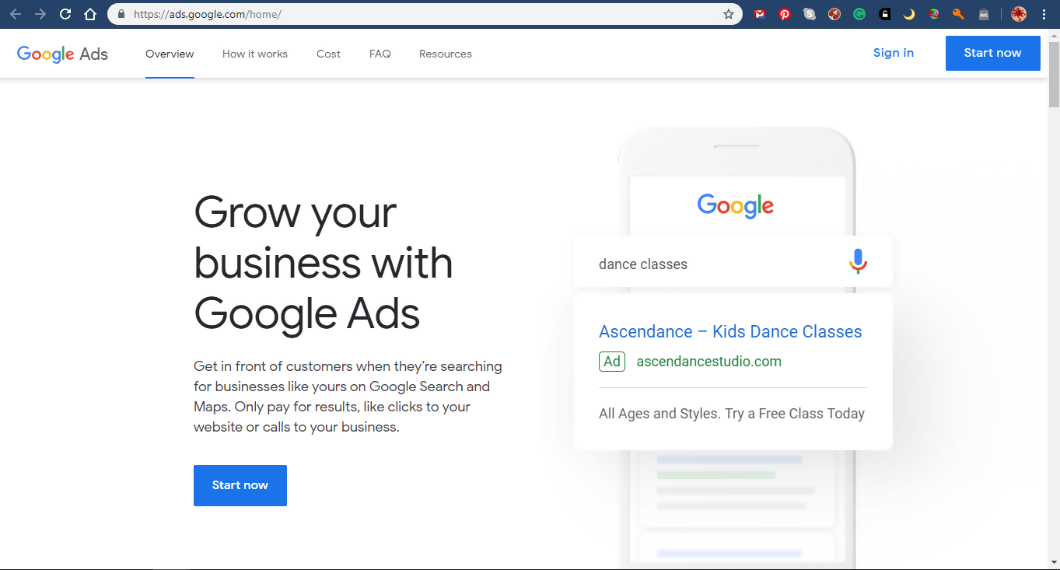
Task: Click the yellow crescent moon extension icon
Action: [x=909, y=14]
